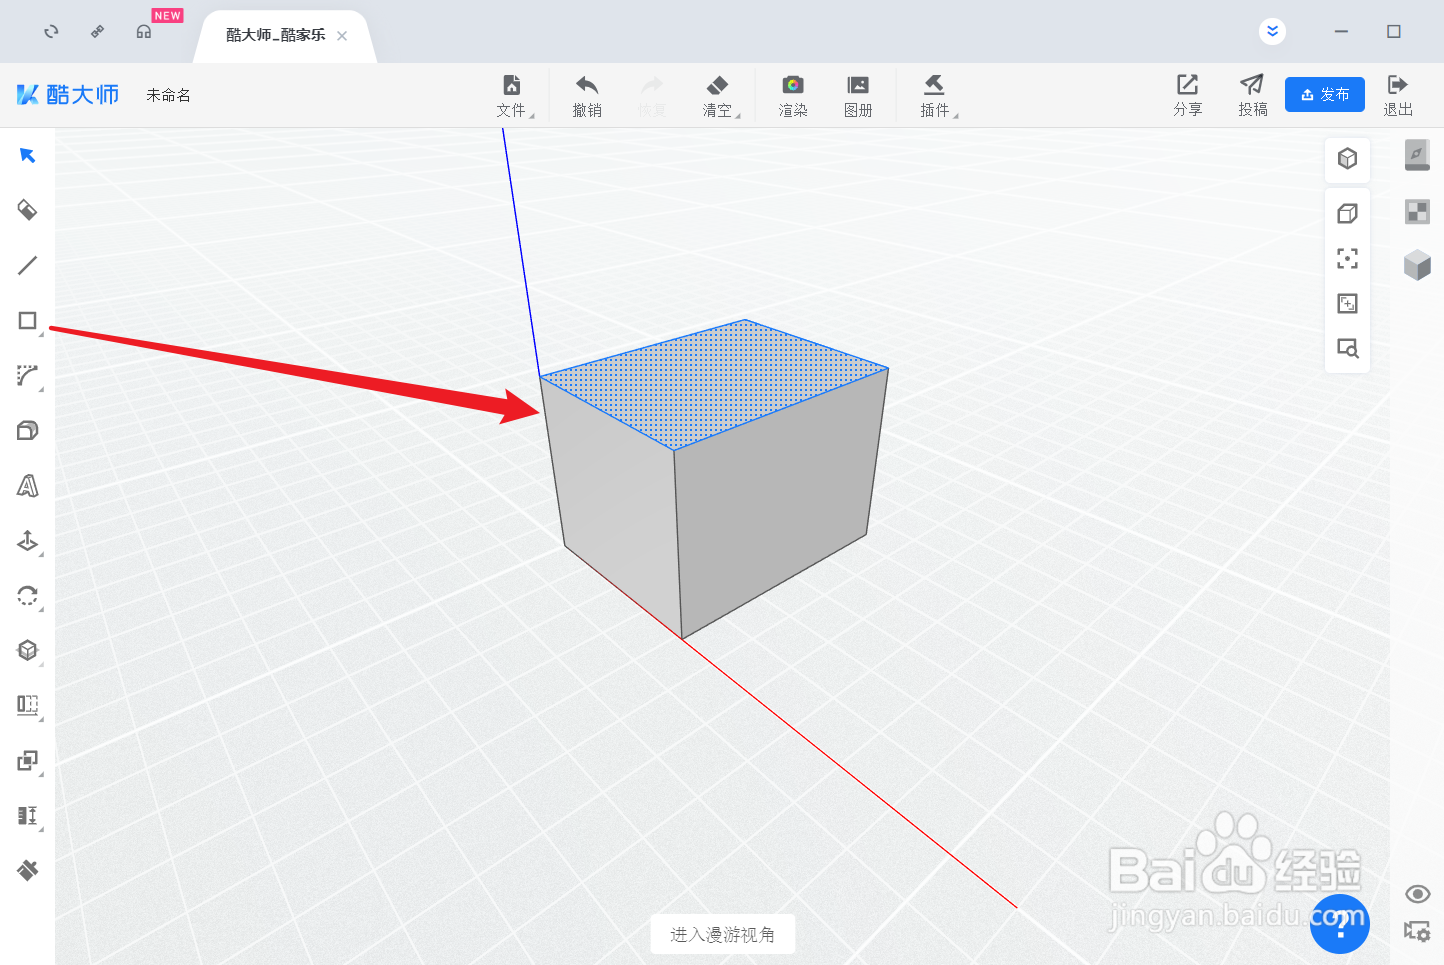
Task: Select the 3D text tool
Action: 27,486
